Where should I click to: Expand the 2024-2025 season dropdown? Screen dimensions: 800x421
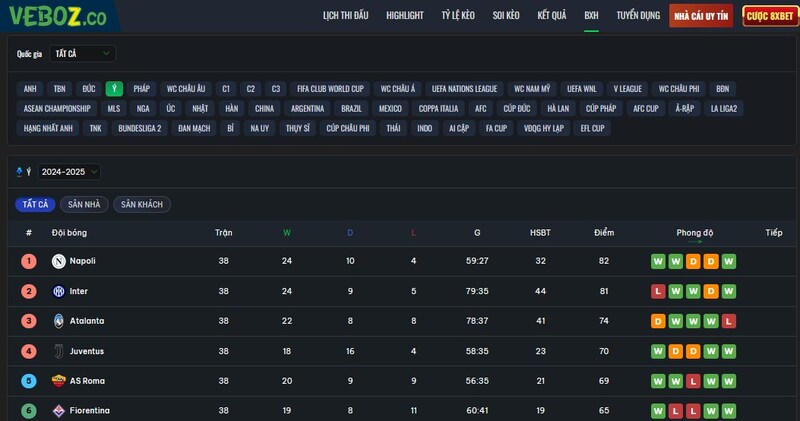coord(69,172)
